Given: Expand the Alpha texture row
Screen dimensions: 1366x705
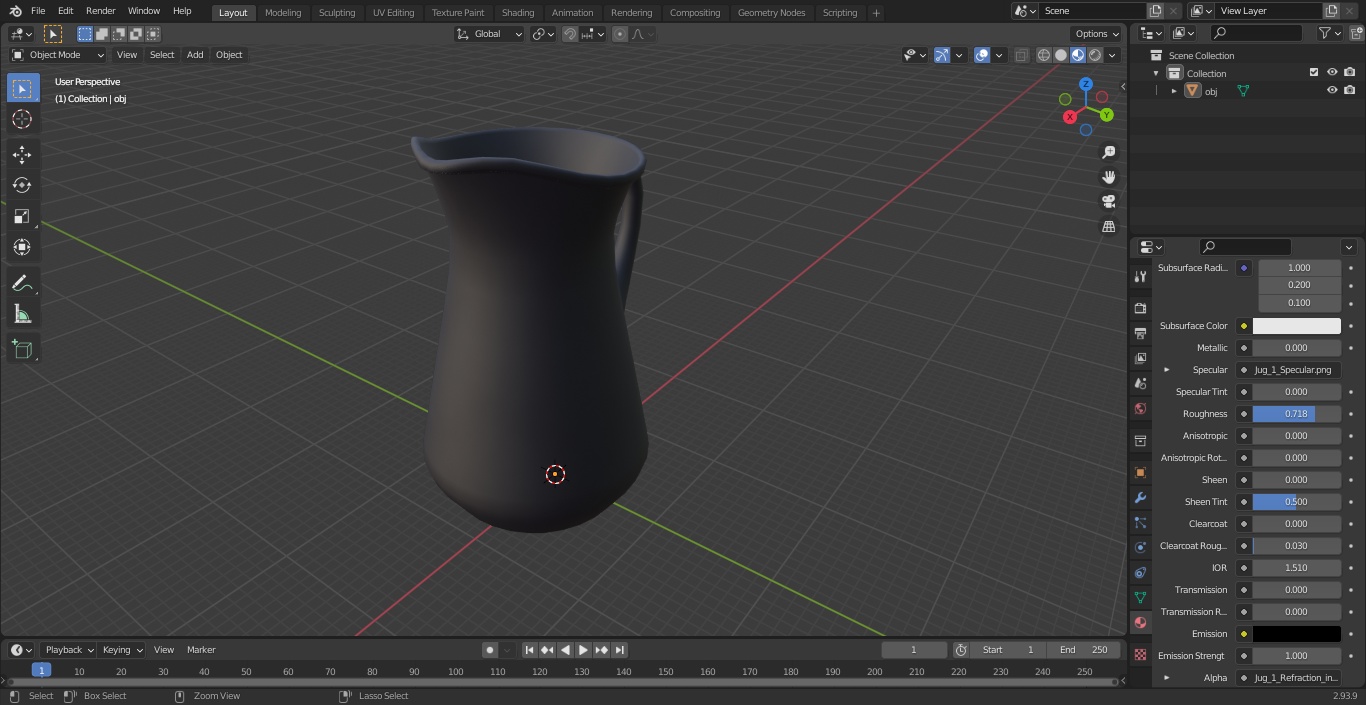Looking at the screenshot, I should (x=1166, y=678).
